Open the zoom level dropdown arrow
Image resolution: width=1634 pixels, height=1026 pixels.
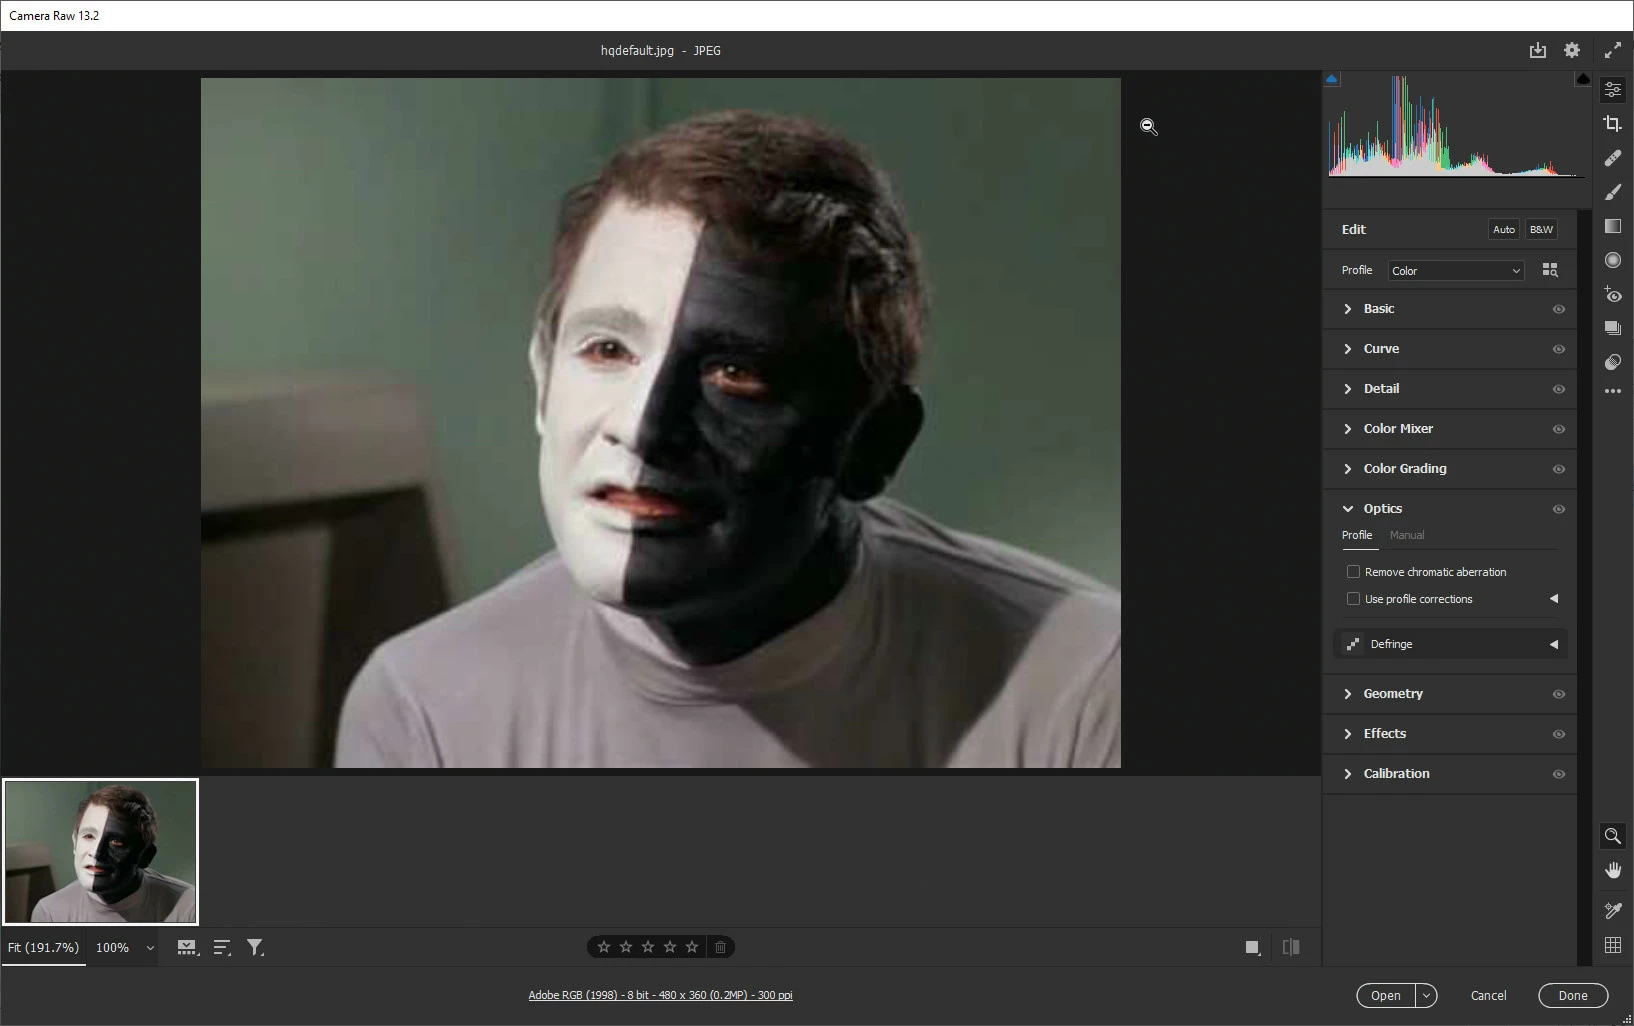150,948
